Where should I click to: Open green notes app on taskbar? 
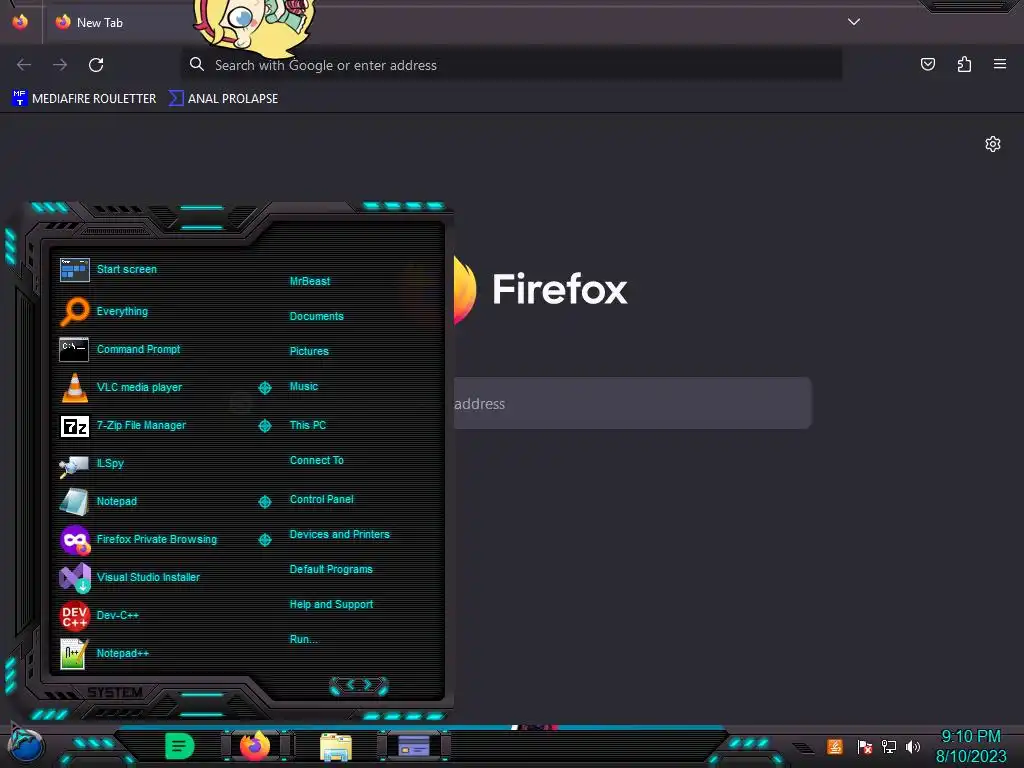pyautogui.click(x=179, y=746)
